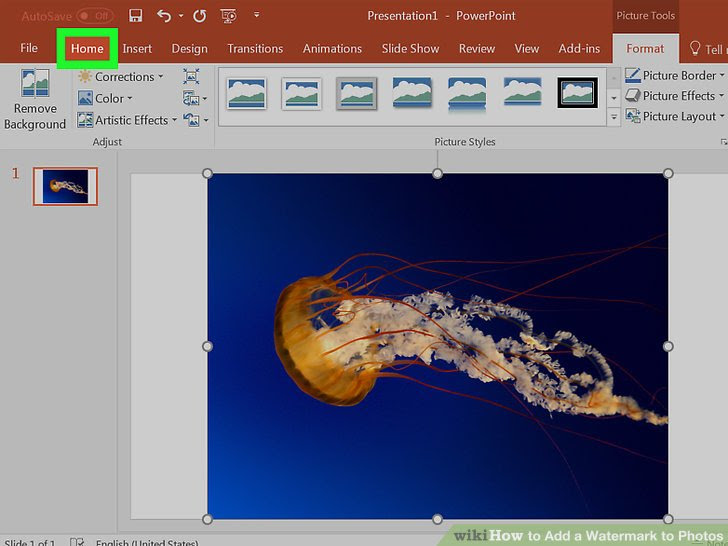Apply the second picture style, Beveled Matte
Image resolution: width=728 pixels, height=546 pixels.
tap(302, 93)
